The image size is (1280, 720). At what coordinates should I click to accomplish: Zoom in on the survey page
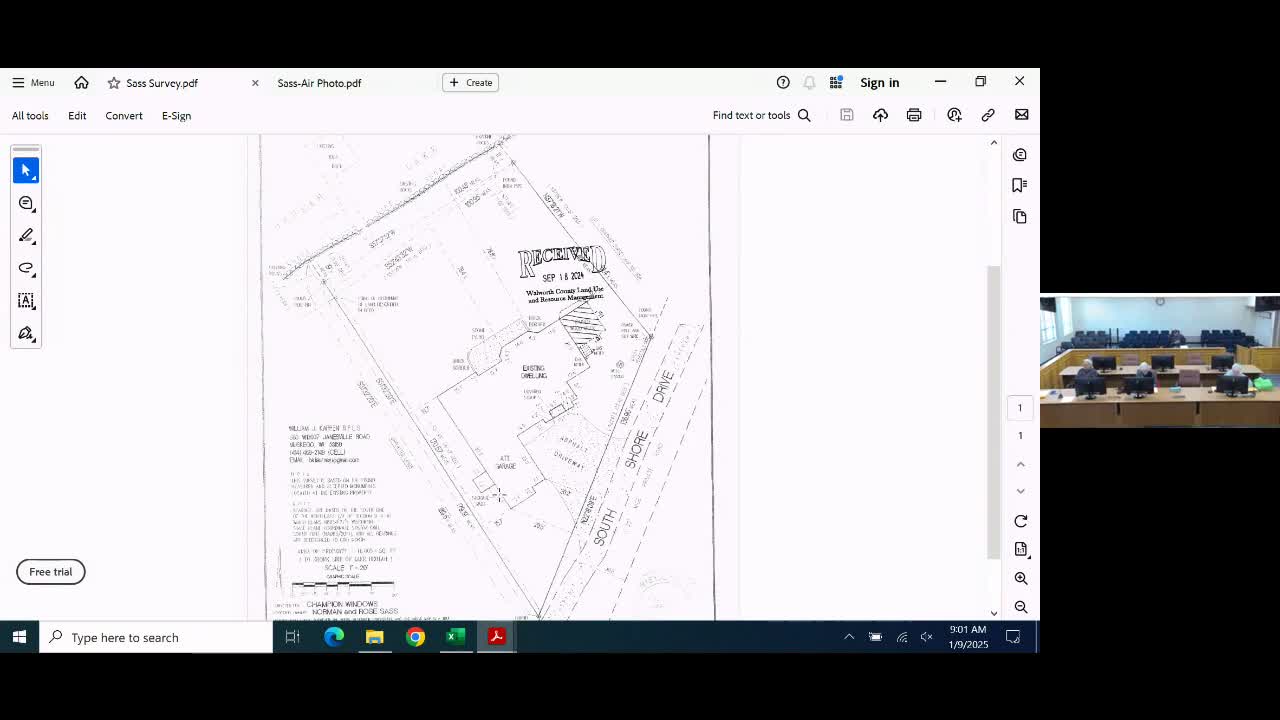[x=1020, y=578]
